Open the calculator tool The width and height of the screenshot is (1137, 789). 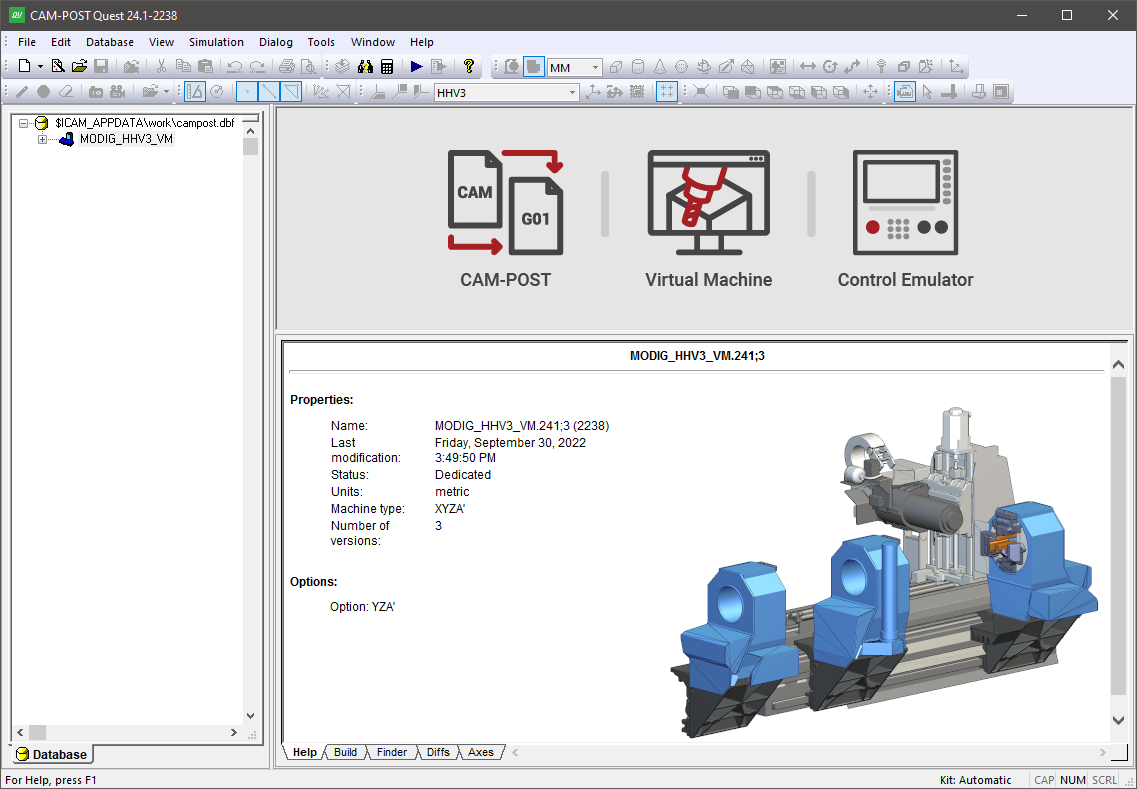tap(386, 67)
